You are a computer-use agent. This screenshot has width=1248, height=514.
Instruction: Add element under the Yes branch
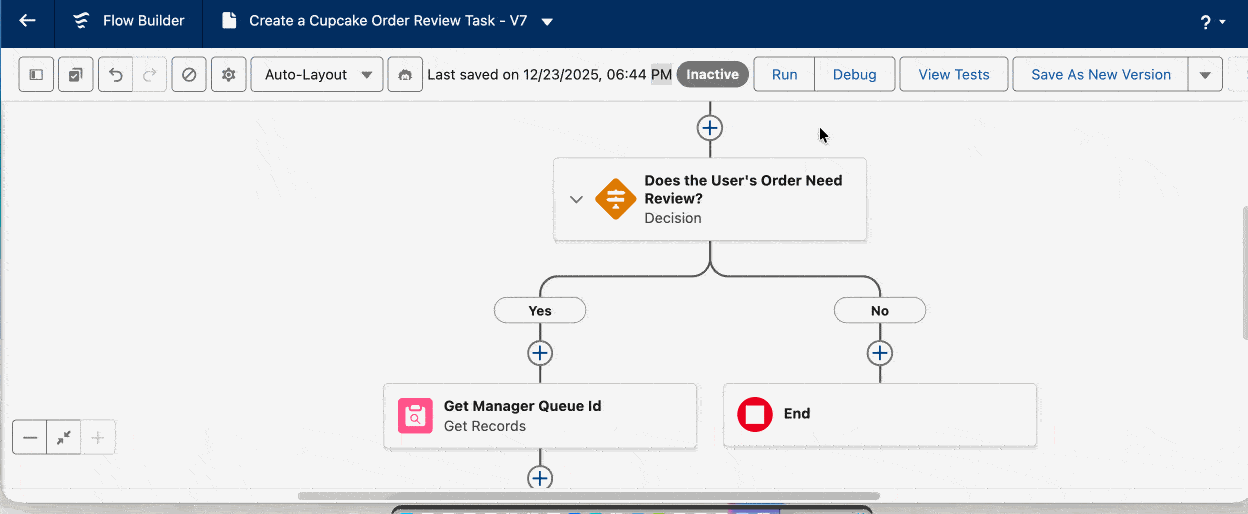pyautogui.click(x=540, y=353)
